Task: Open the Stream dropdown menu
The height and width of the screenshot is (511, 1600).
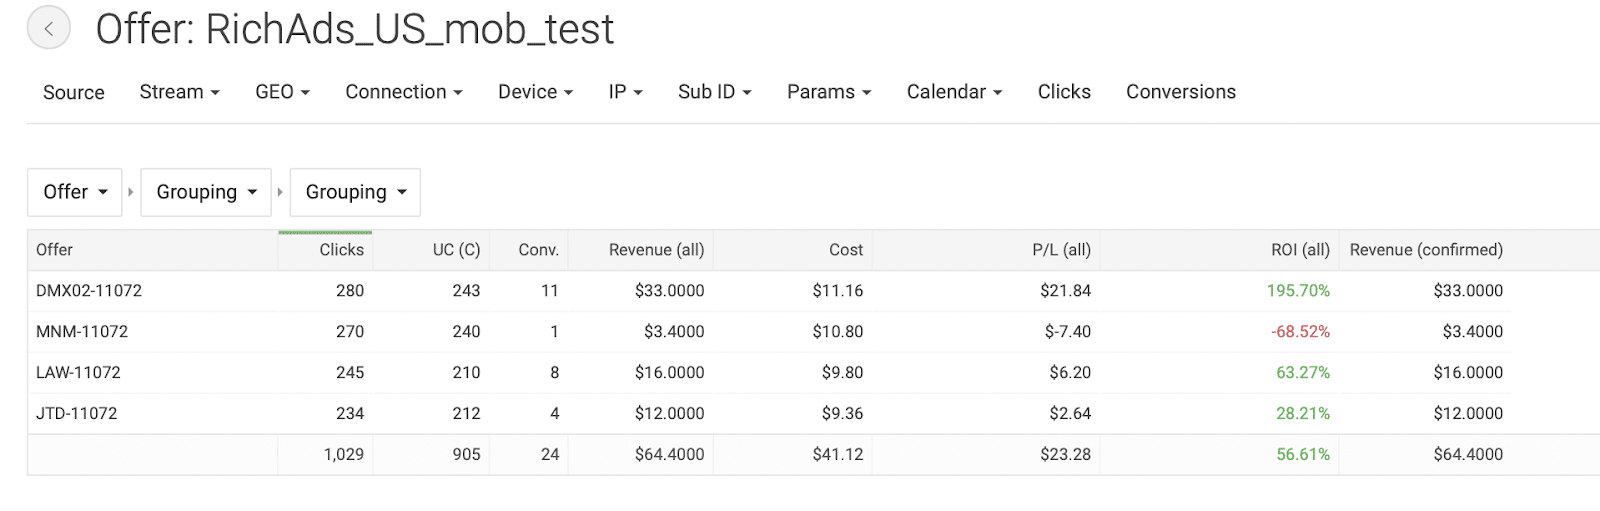Action: coord(179,92)
